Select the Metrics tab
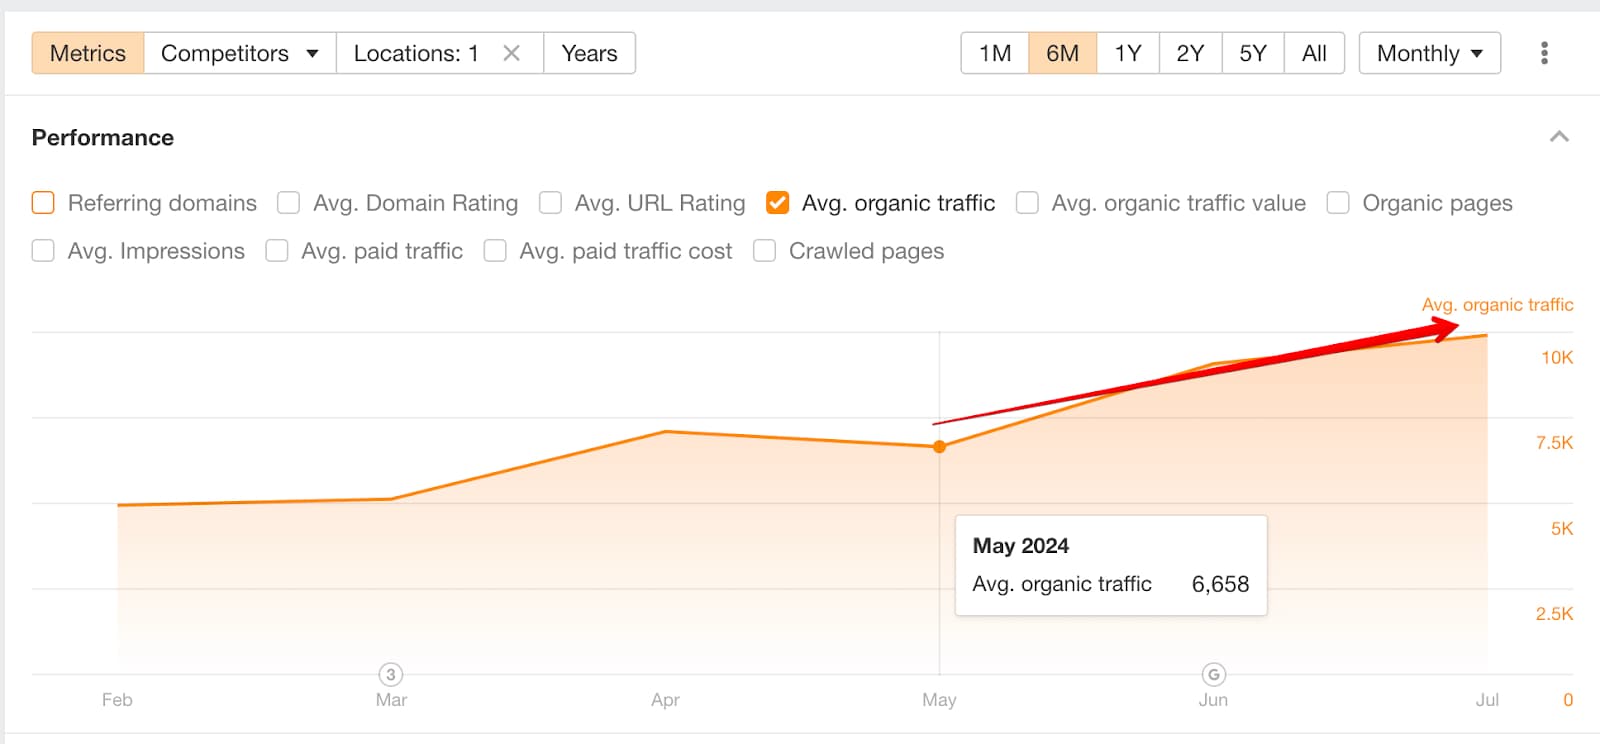 (x=88, y=53)
